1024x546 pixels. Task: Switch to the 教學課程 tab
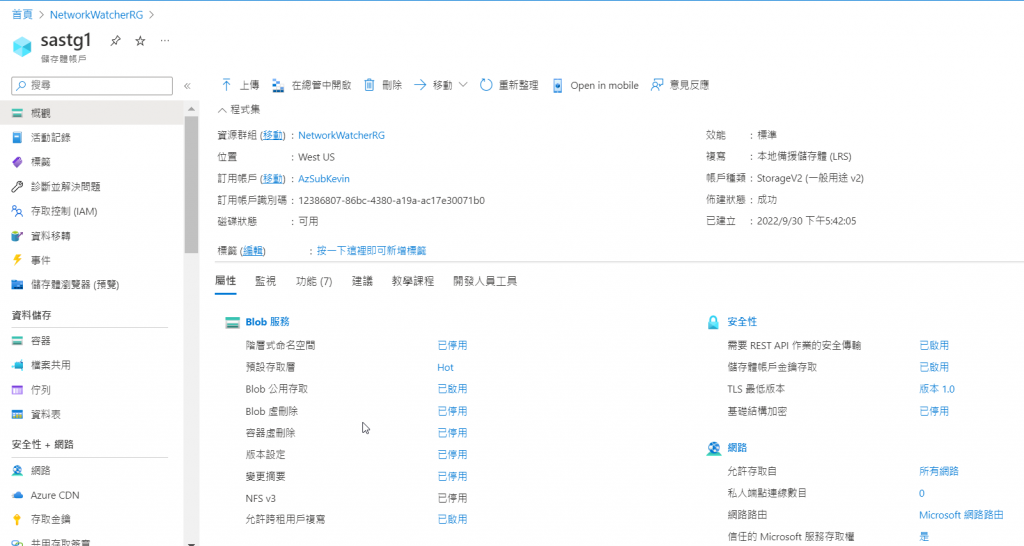[x=413, y=281]
